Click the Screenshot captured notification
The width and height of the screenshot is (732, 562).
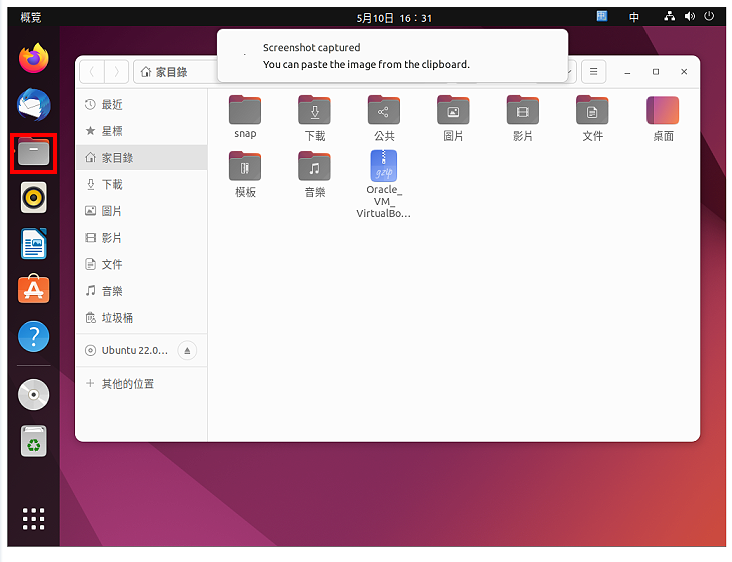(393, 56)
